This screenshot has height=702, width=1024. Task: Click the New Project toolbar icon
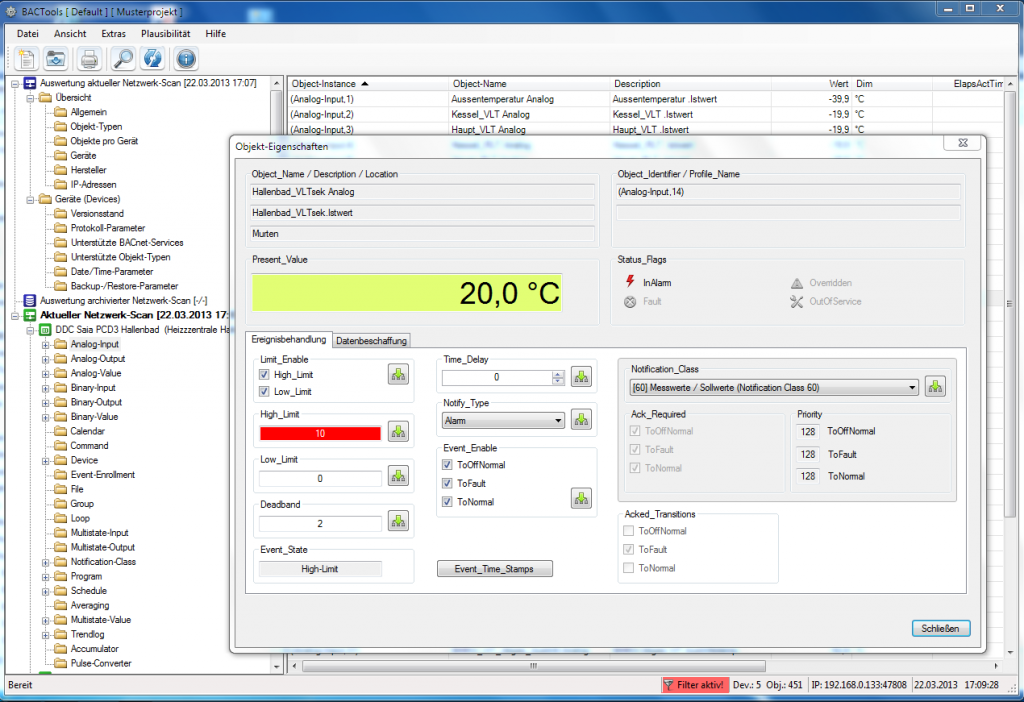[x=24, y=58]
